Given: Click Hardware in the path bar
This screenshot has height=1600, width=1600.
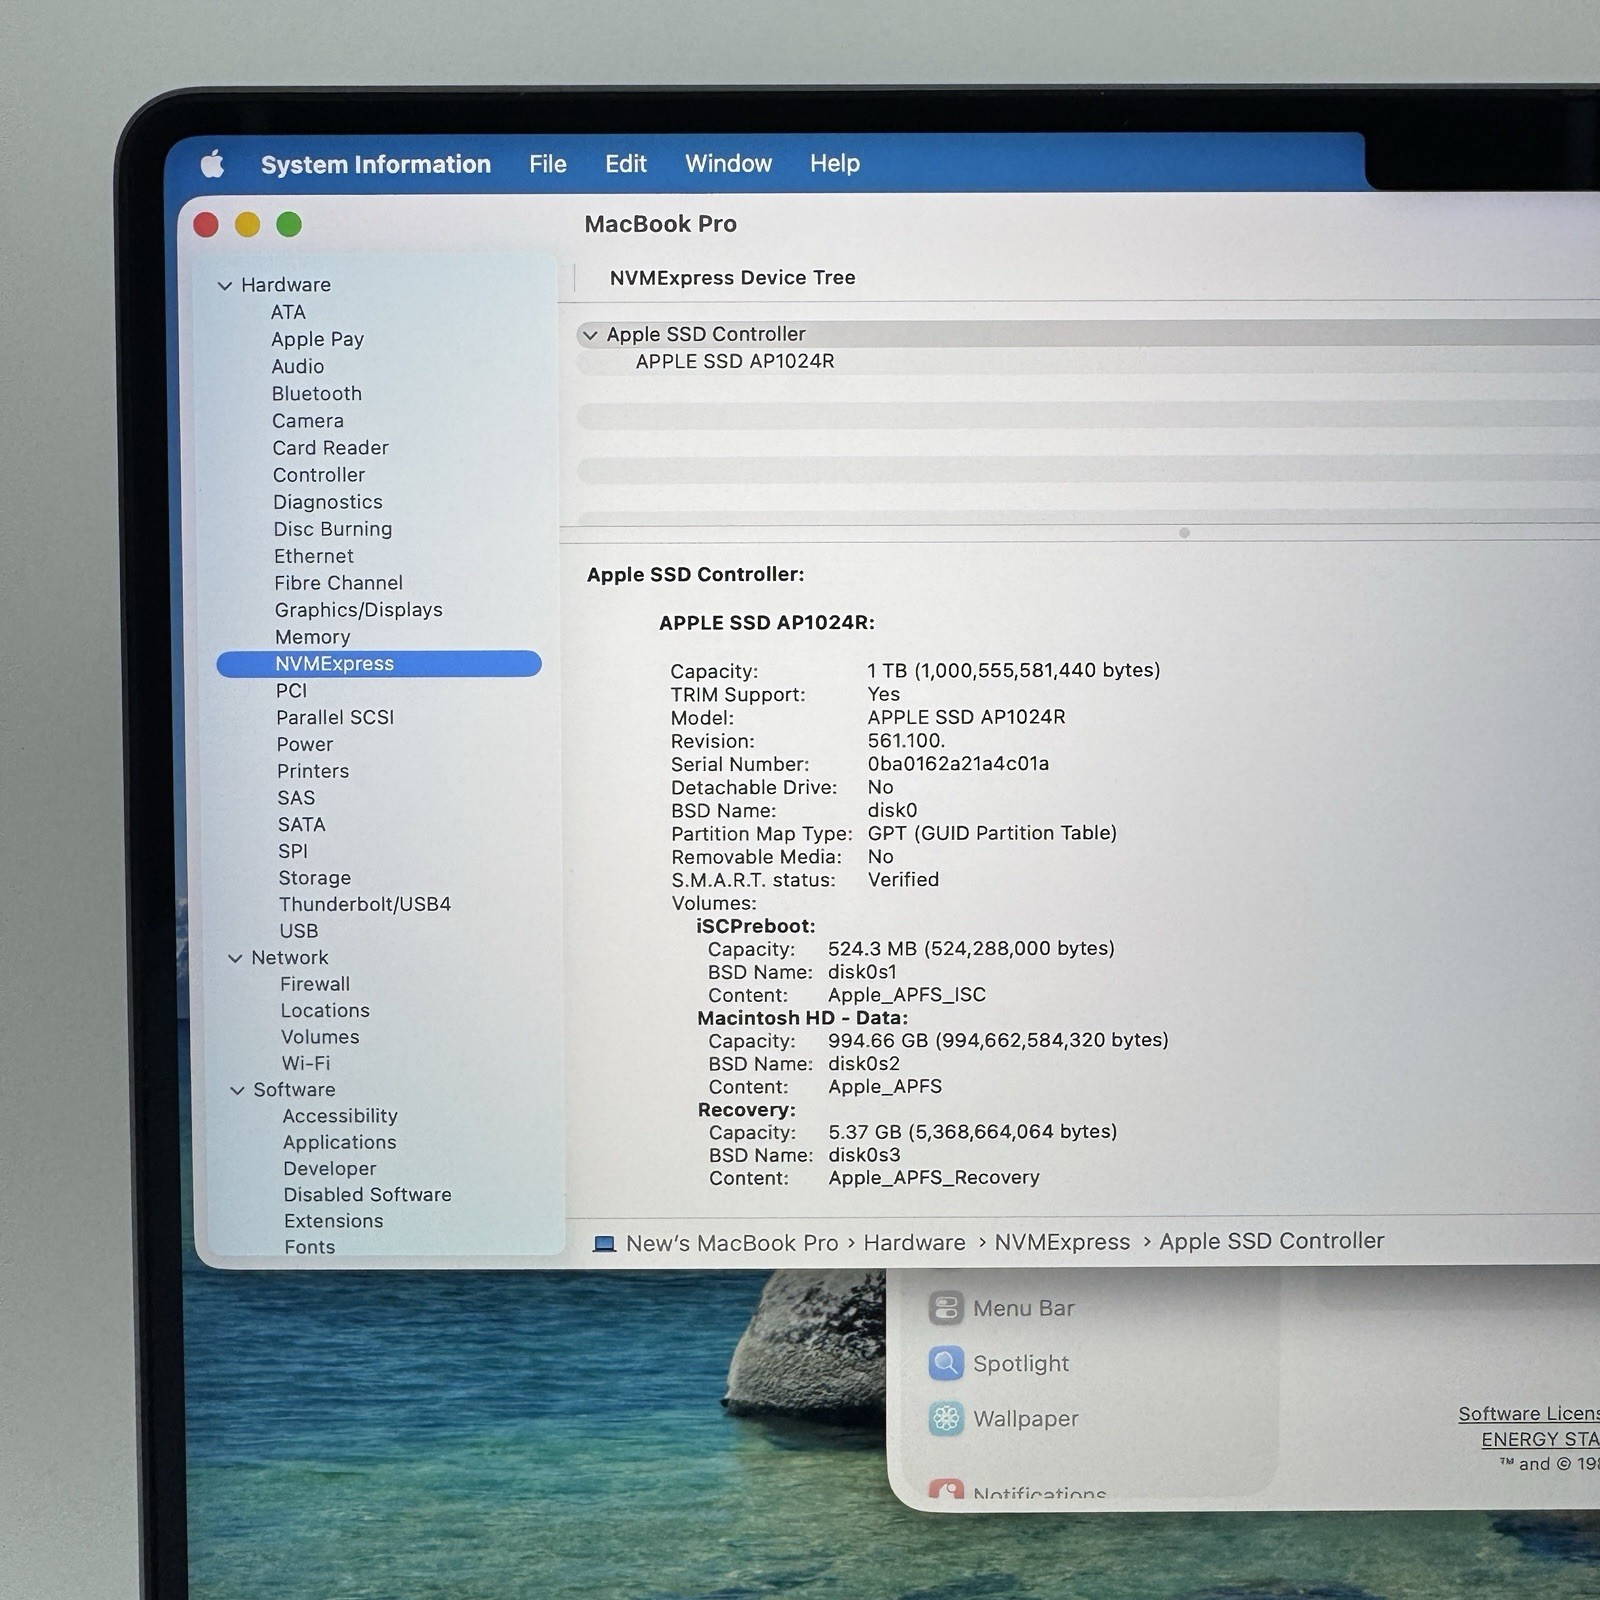Looking at the screenshot, I should pyautogui.click(x=914, y=1243).
